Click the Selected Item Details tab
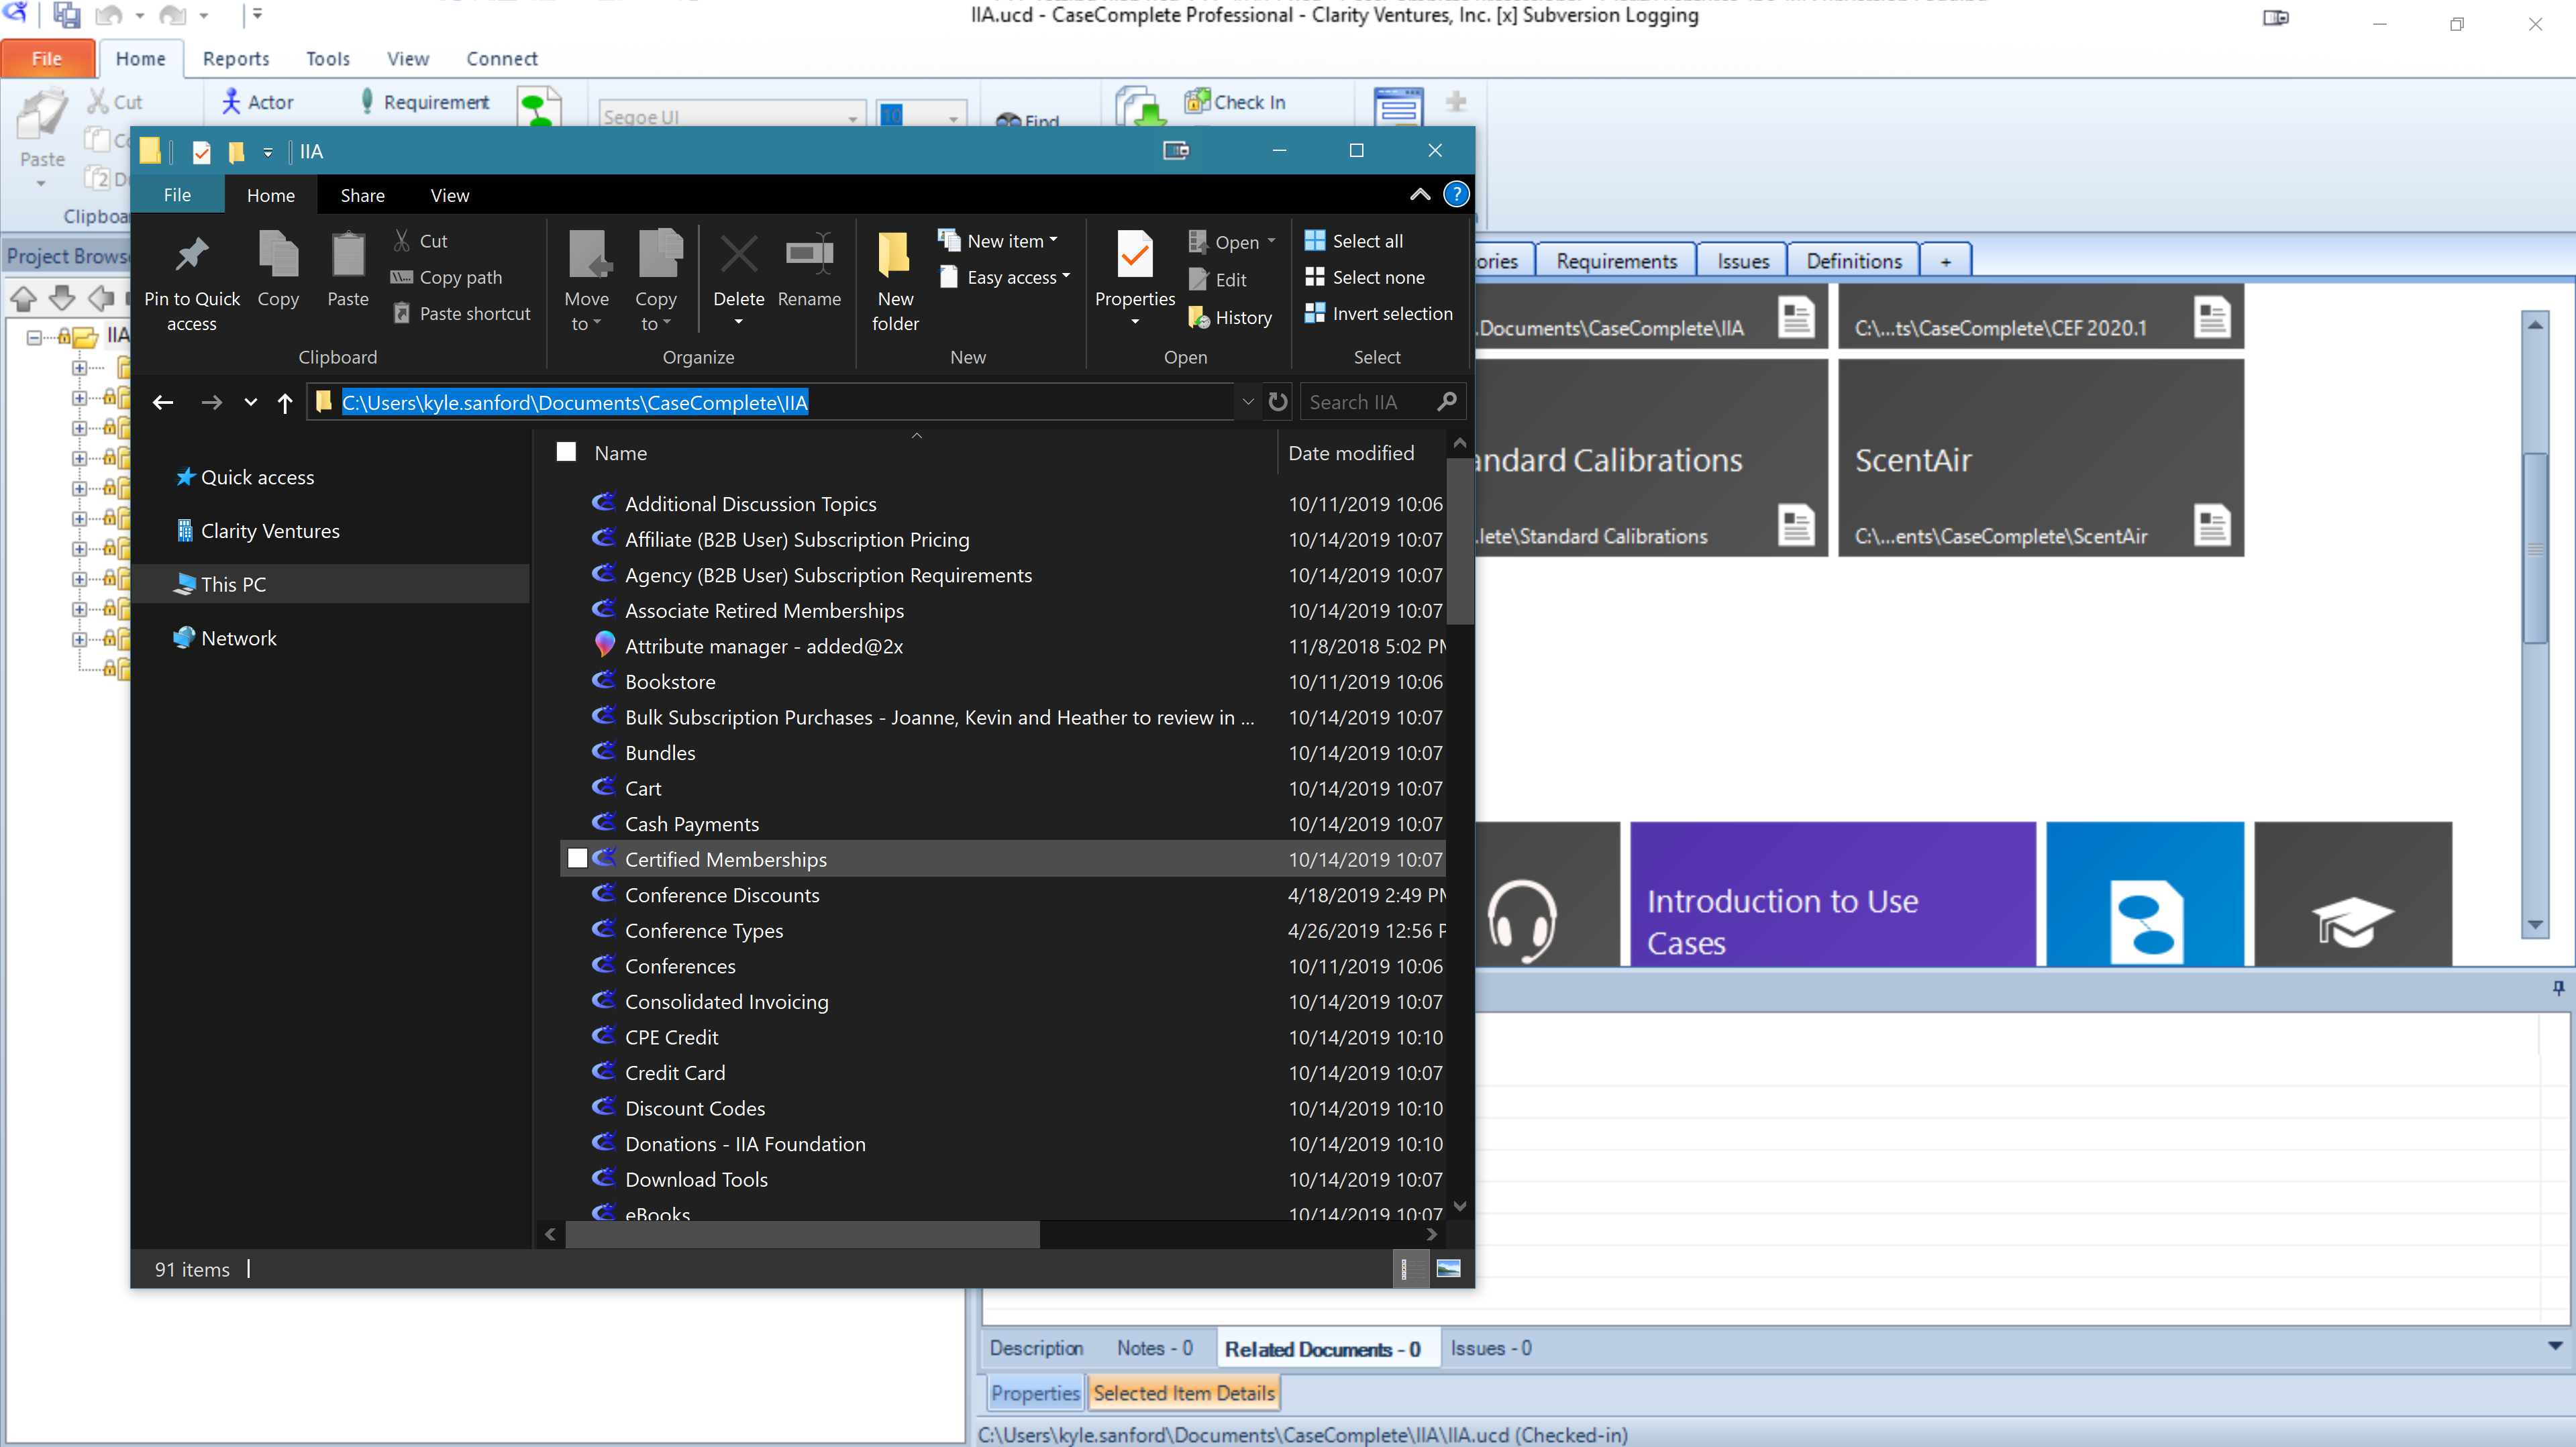Viewport: 2576px width, 1447px height. click(1183, 1392)
